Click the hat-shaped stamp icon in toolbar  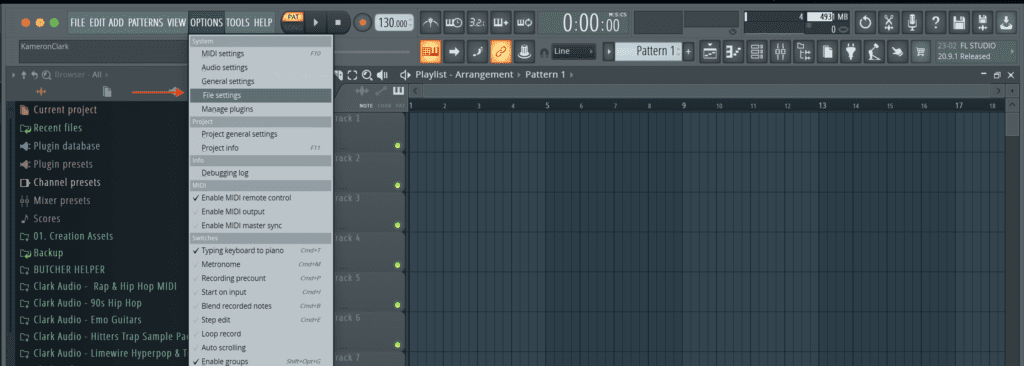pyautogui.click(x=524, y=51)
